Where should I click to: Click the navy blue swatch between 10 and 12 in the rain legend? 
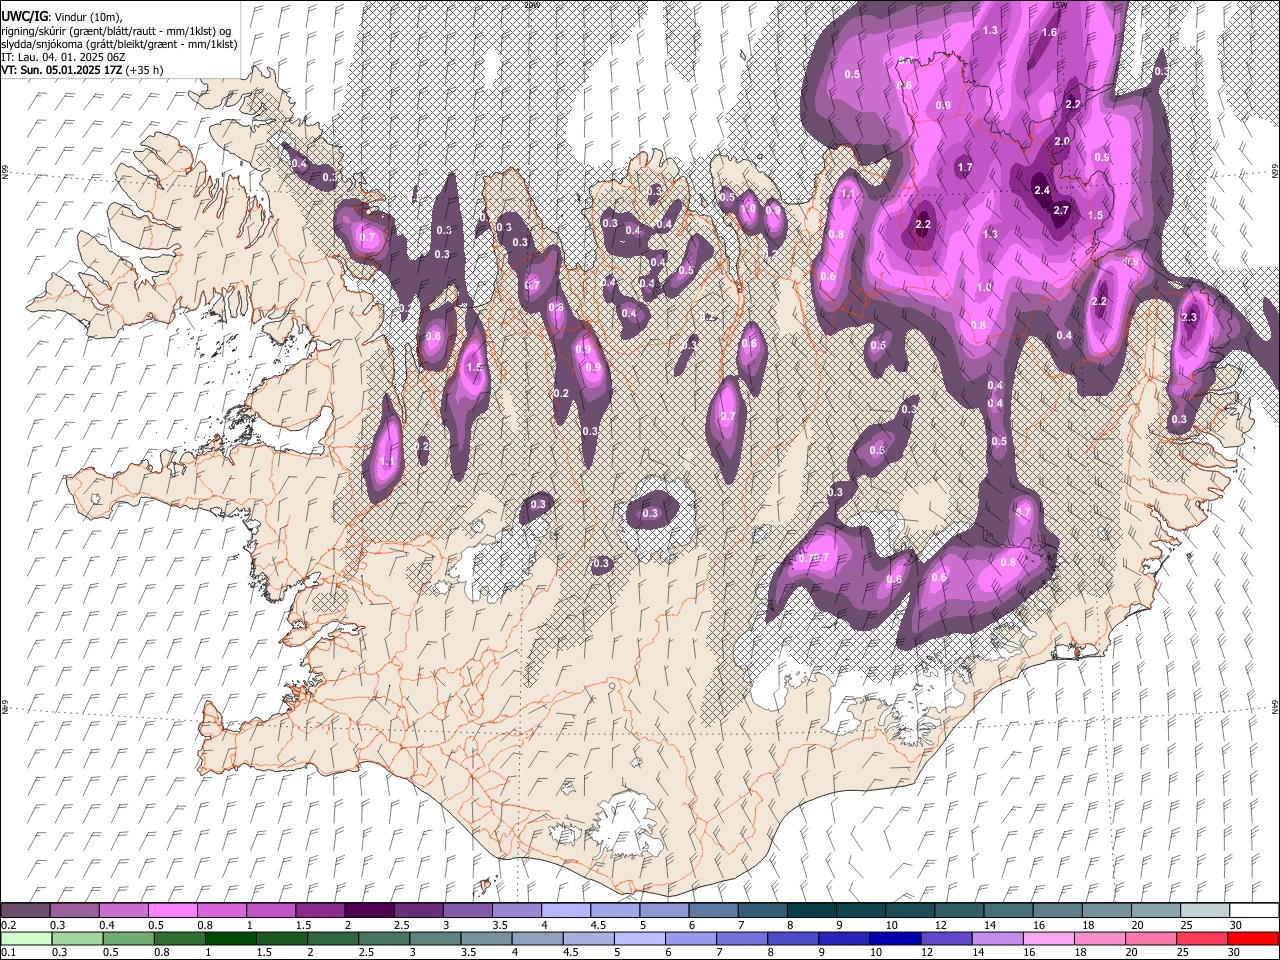tap(894, 938)
